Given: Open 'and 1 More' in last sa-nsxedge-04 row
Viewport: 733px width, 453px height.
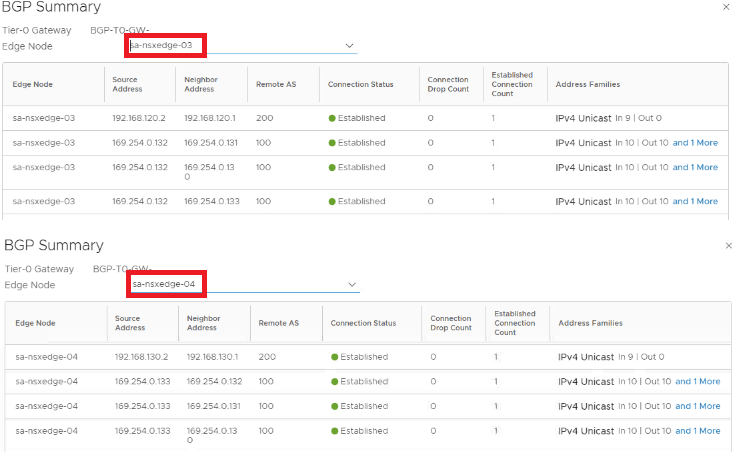Looking at the screenshot, I should coord(697,431).
